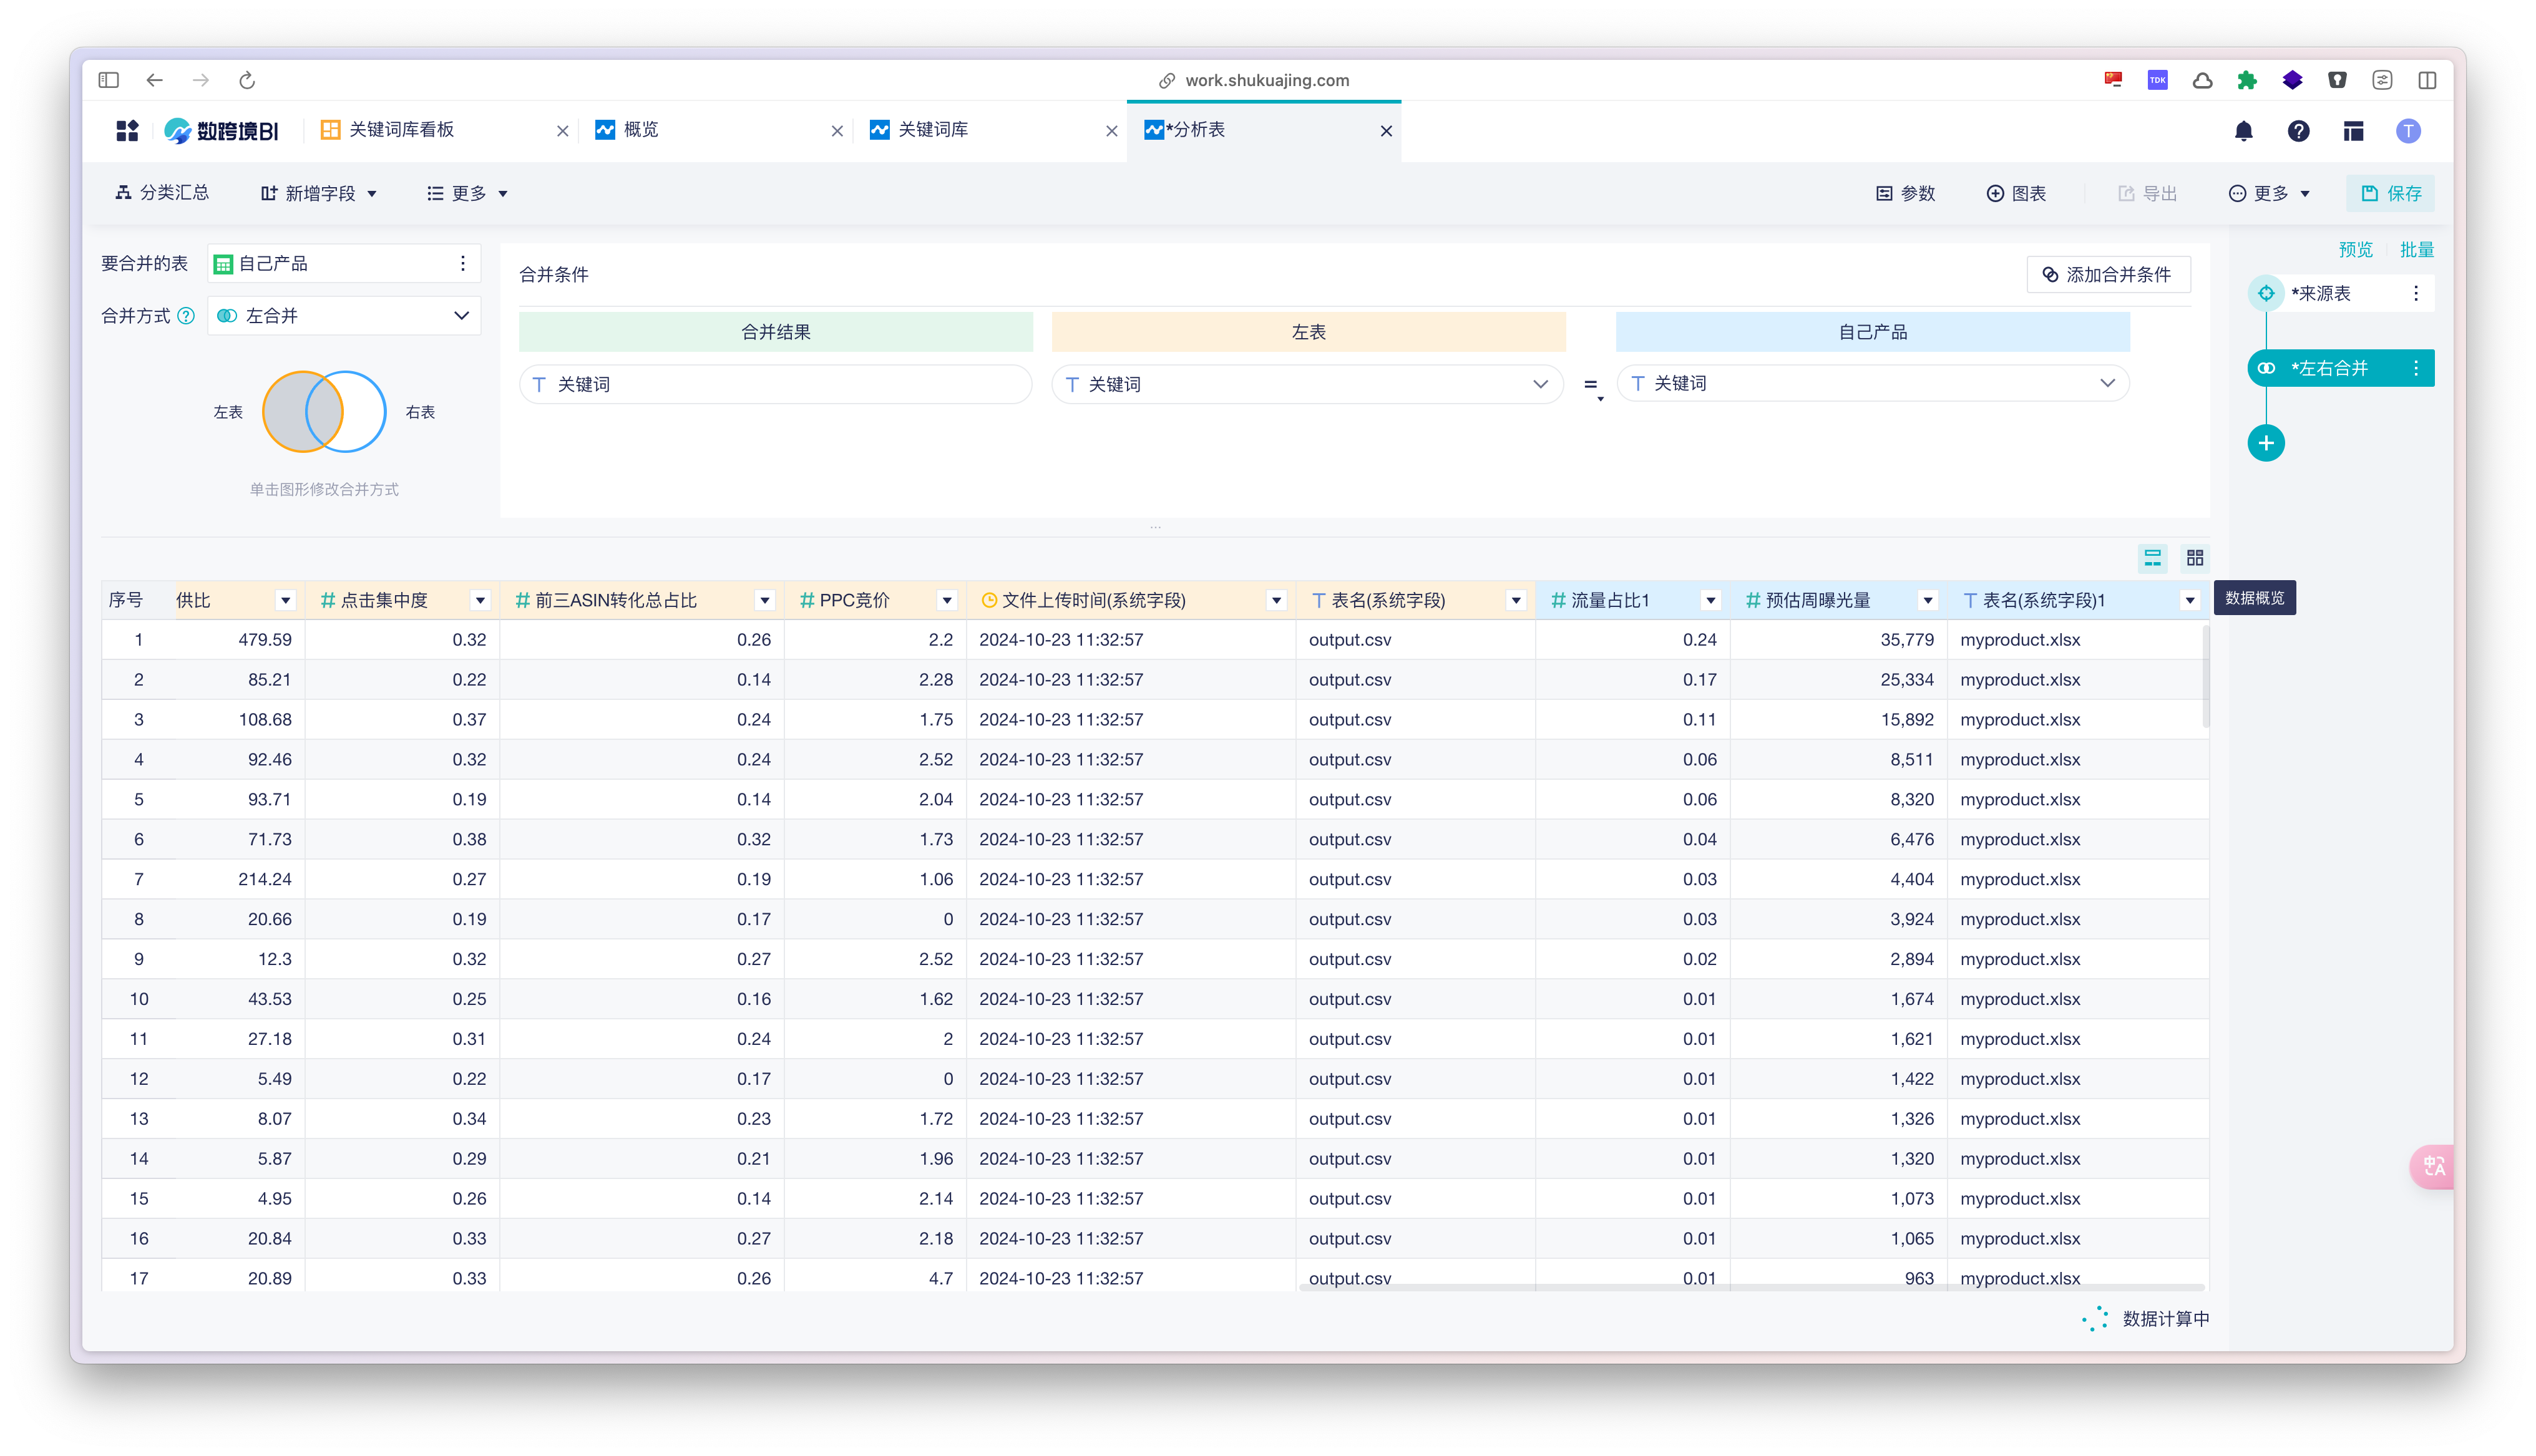Click the table horizontal scrollbar
This screenshot has width=2536, height=1456.
click(x=1752, y=1287)
